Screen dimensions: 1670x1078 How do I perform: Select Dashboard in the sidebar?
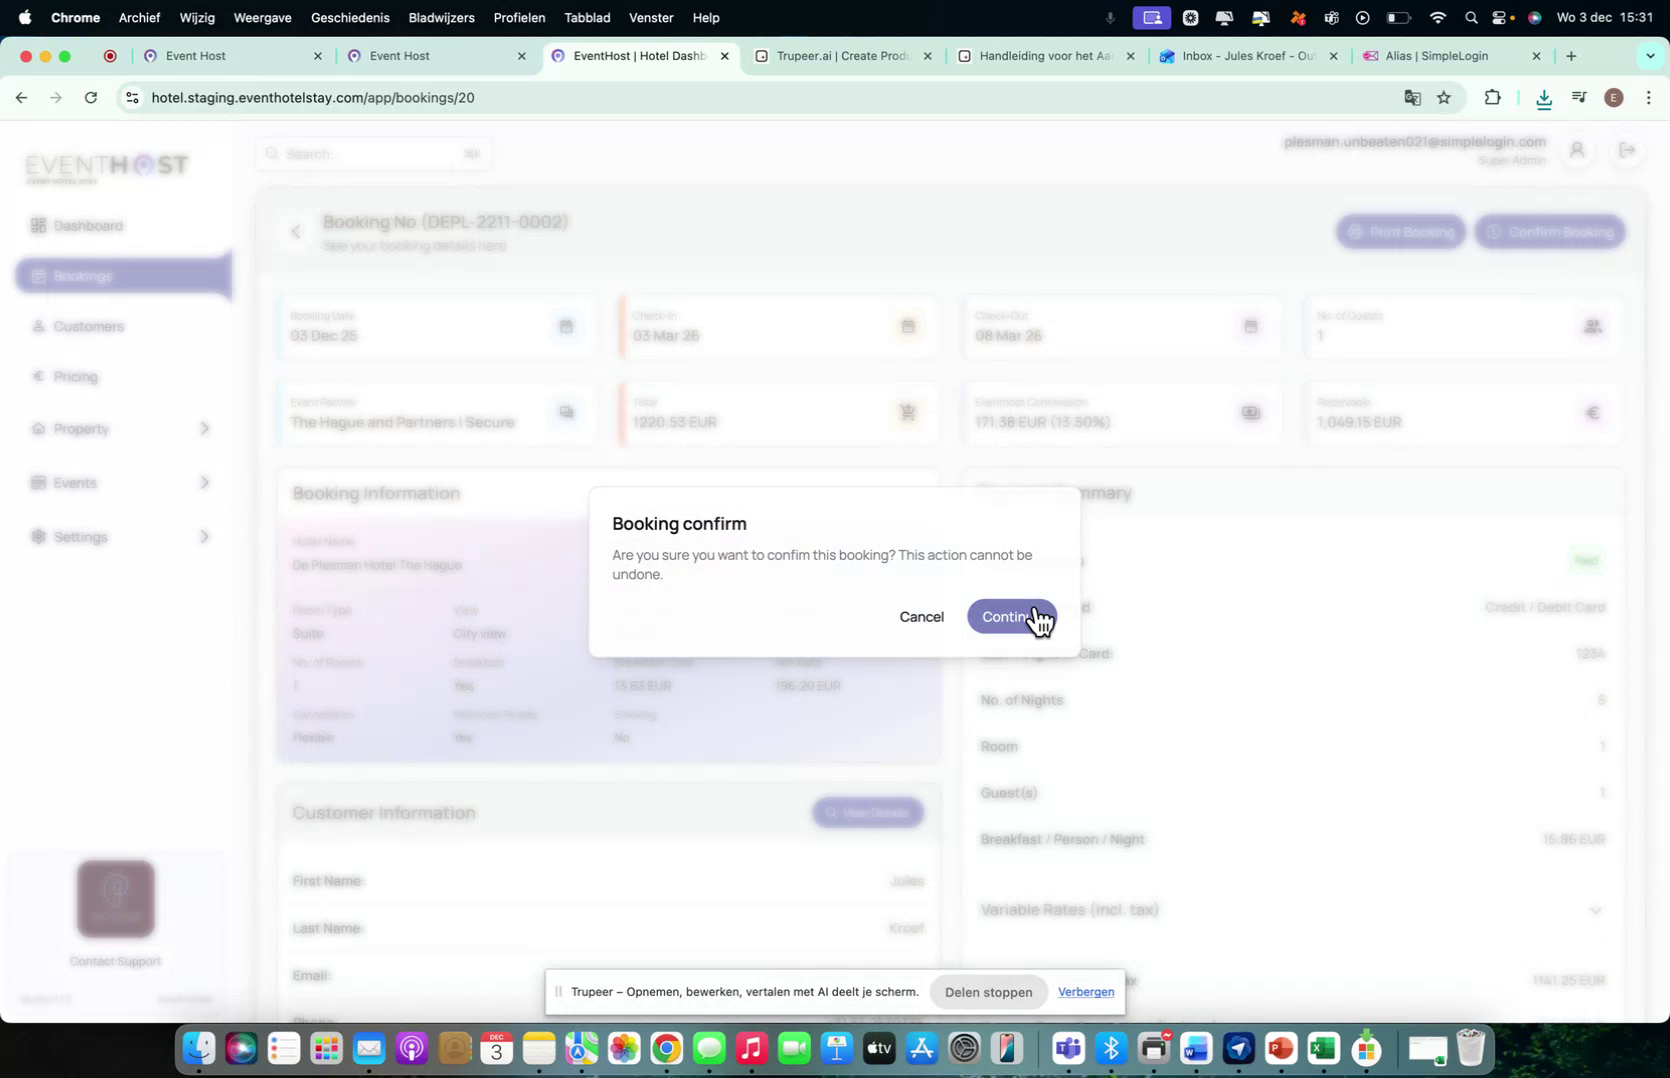89,225
